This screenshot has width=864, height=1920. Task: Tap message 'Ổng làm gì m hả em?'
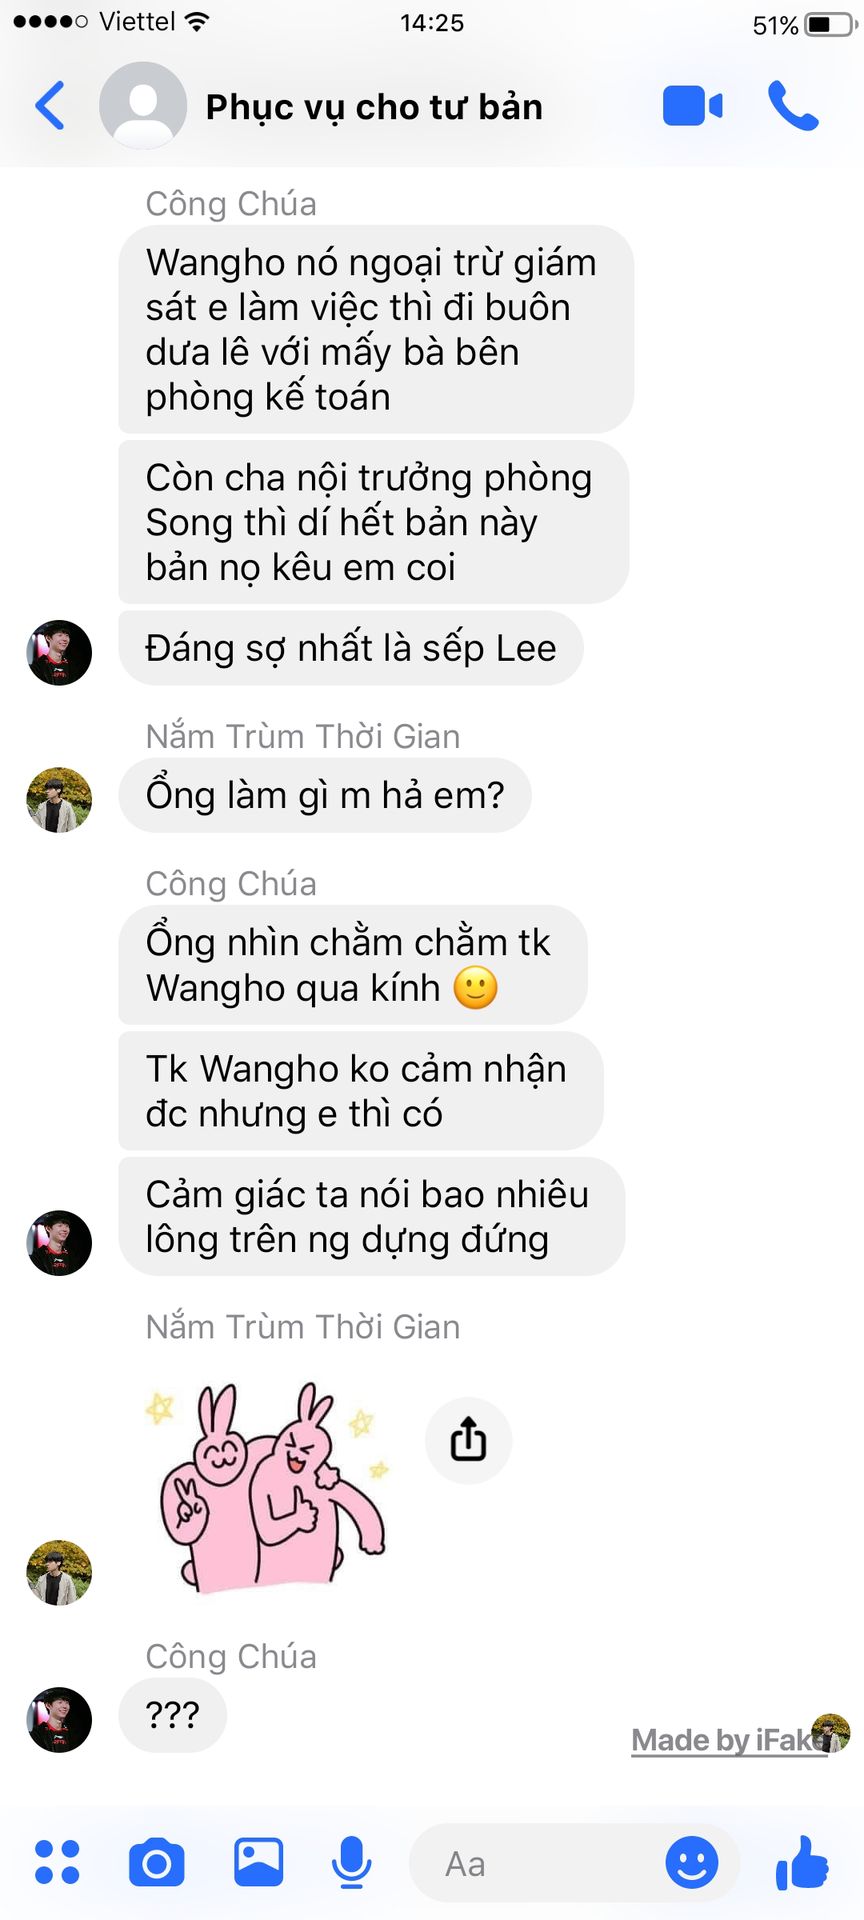click(x=325, y=796)
